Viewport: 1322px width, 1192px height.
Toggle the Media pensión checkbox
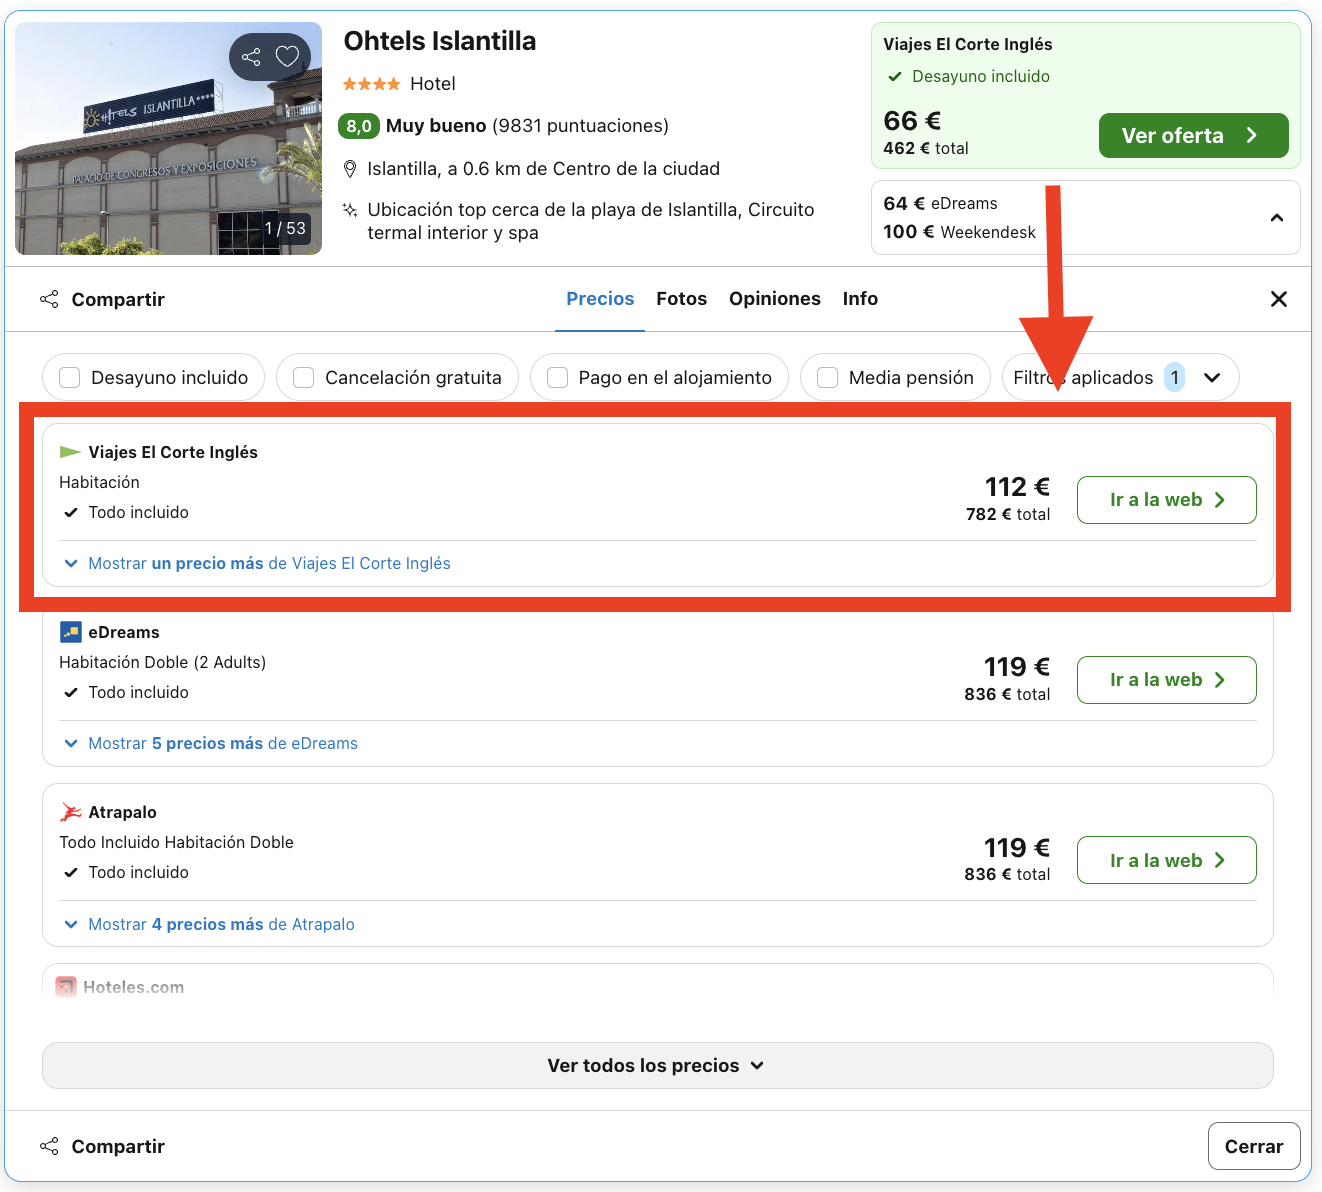coord(828,377)
